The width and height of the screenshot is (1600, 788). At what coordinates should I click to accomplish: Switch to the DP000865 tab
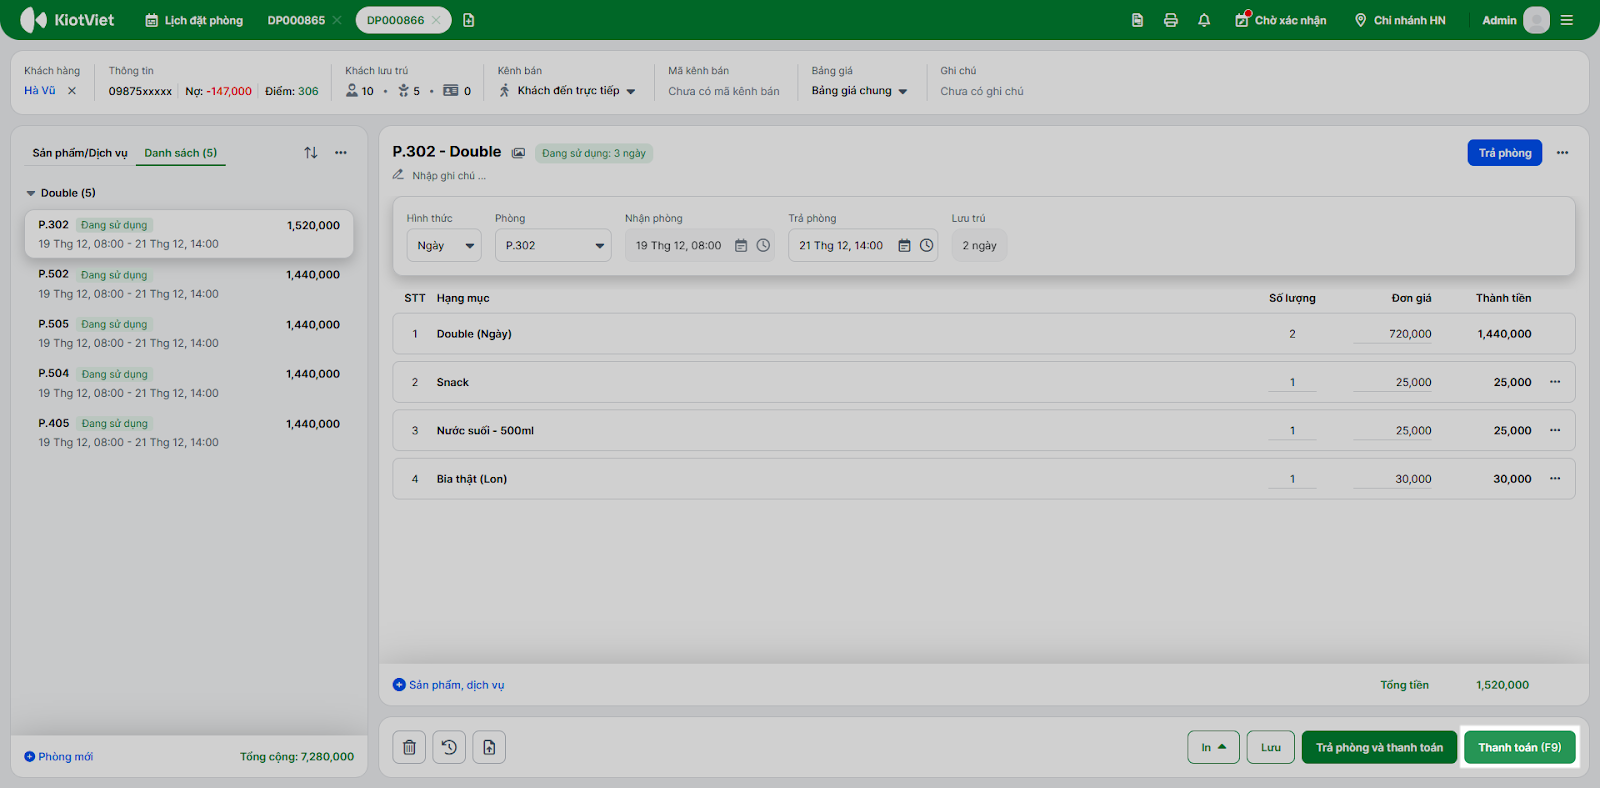click(296, 20)
